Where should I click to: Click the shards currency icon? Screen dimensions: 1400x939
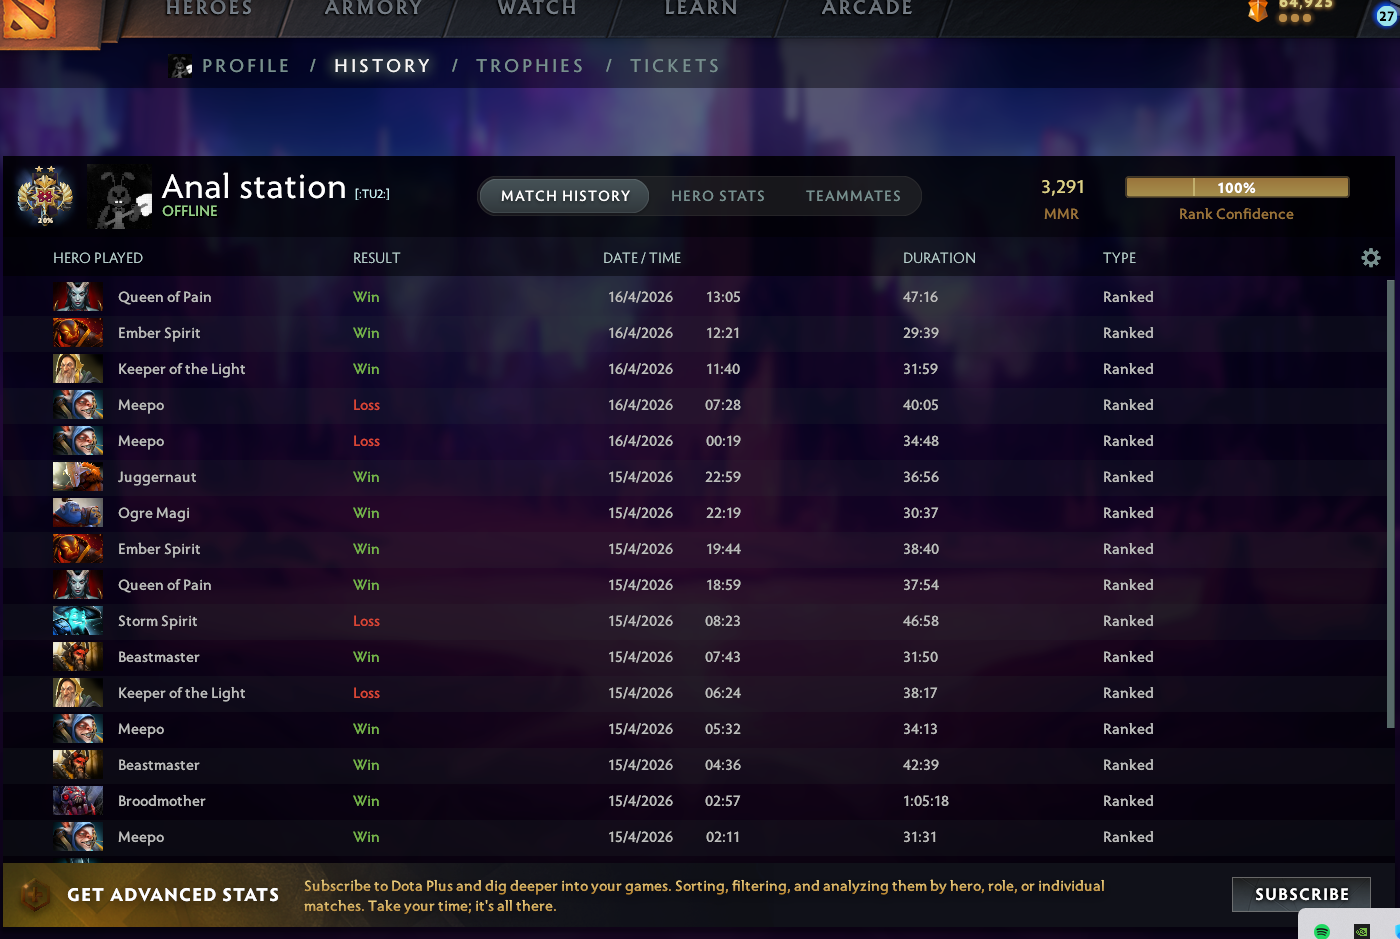point(1258,10)
